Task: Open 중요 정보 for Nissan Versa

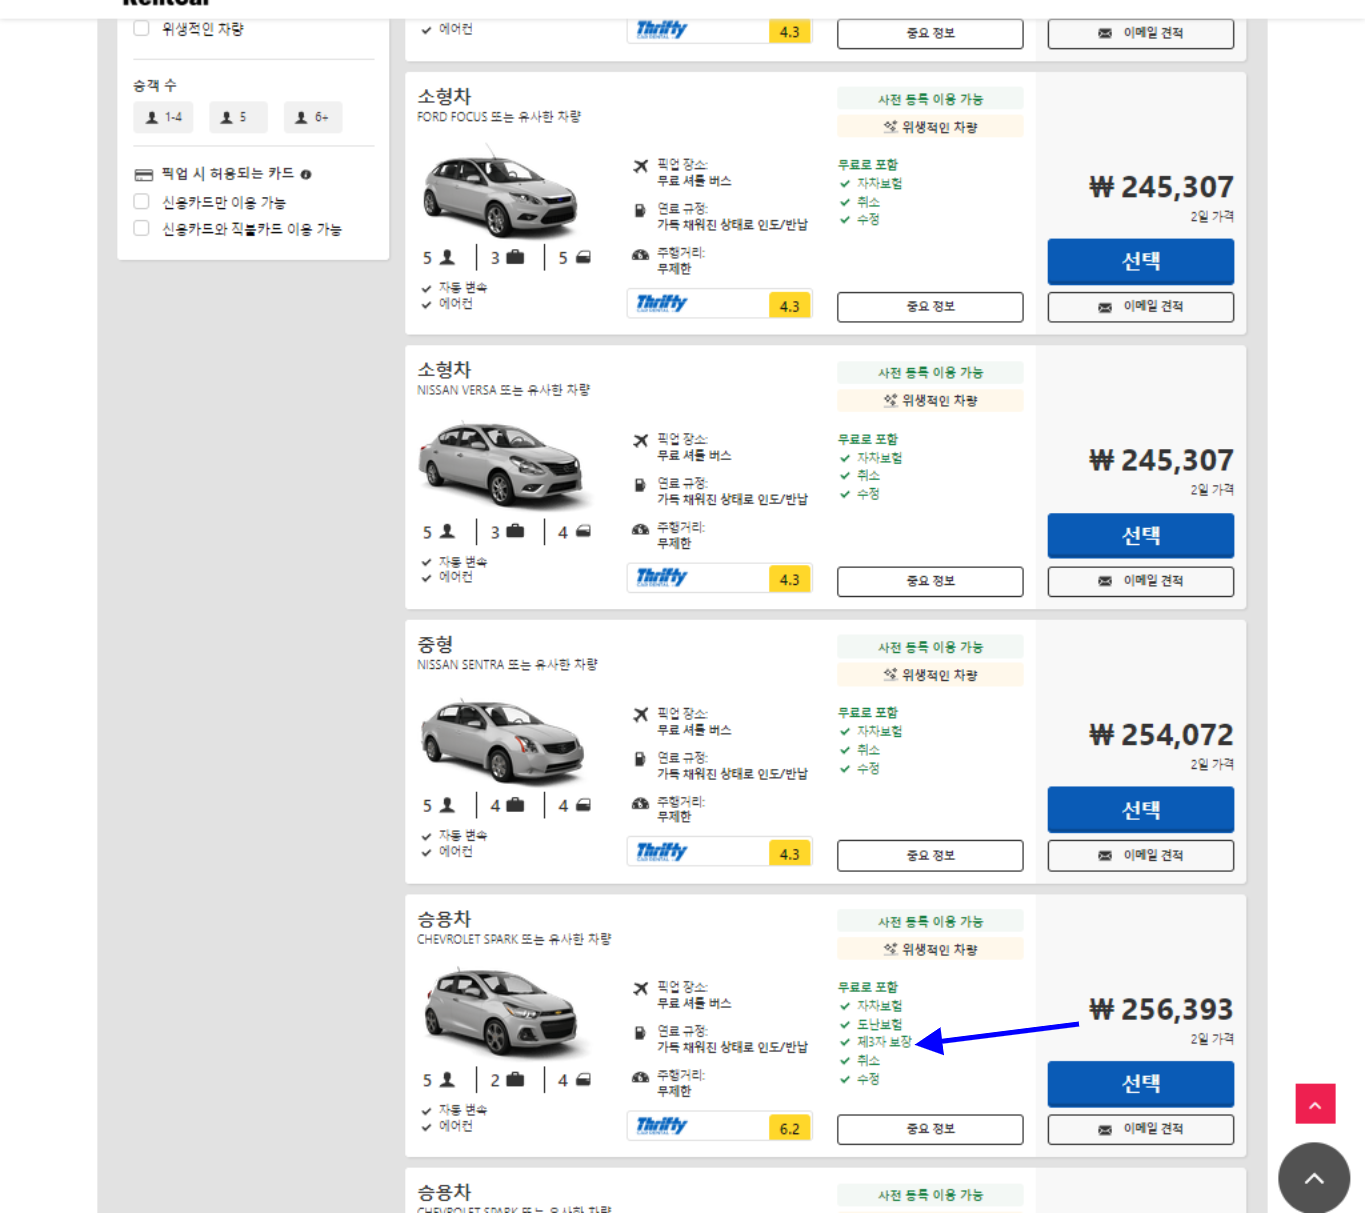Action: 930,581
